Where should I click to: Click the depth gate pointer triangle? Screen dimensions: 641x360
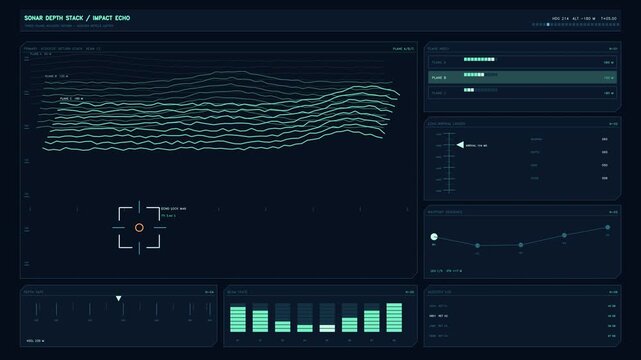tap(119, 298)
